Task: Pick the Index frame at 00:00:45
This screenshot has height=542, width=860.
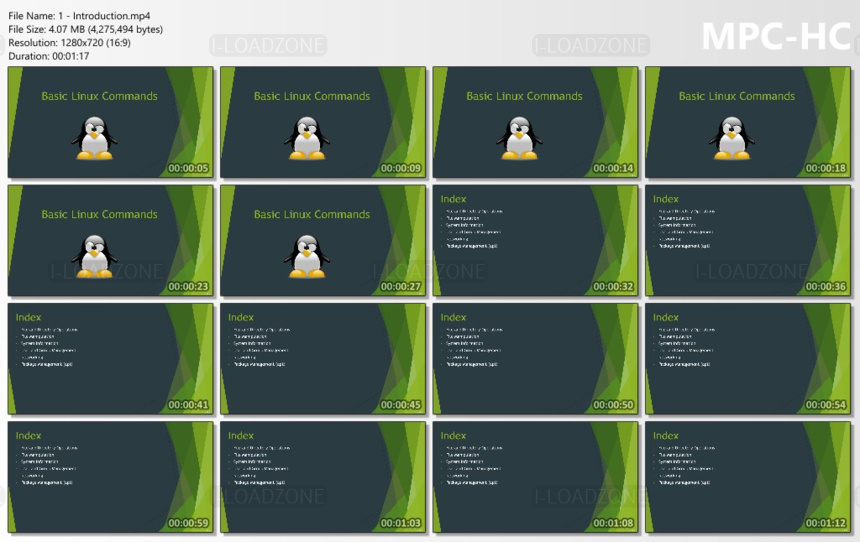Action: pyautogui.click(x=323, y=359)
